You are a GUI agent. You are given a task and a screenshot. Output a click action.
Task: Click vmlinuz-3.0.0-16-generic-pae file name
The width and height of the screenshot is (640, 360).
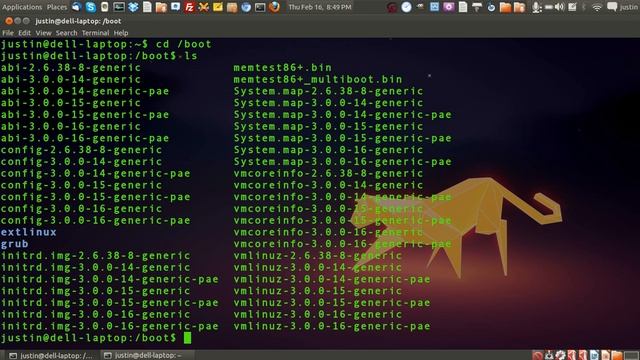tap(332, 327)
